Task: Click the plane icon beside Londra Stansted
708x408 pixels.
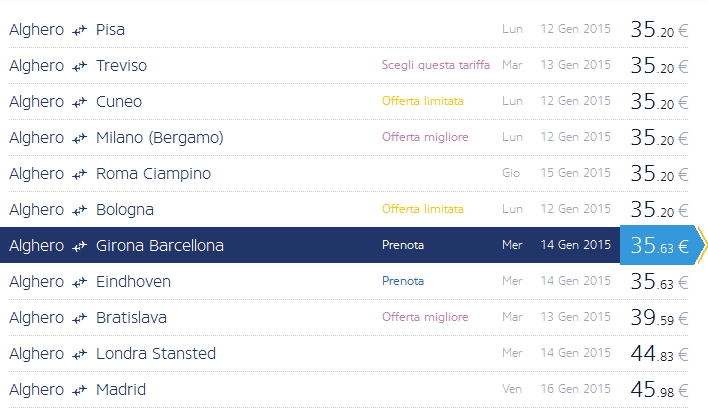Action: pos(80,354)
